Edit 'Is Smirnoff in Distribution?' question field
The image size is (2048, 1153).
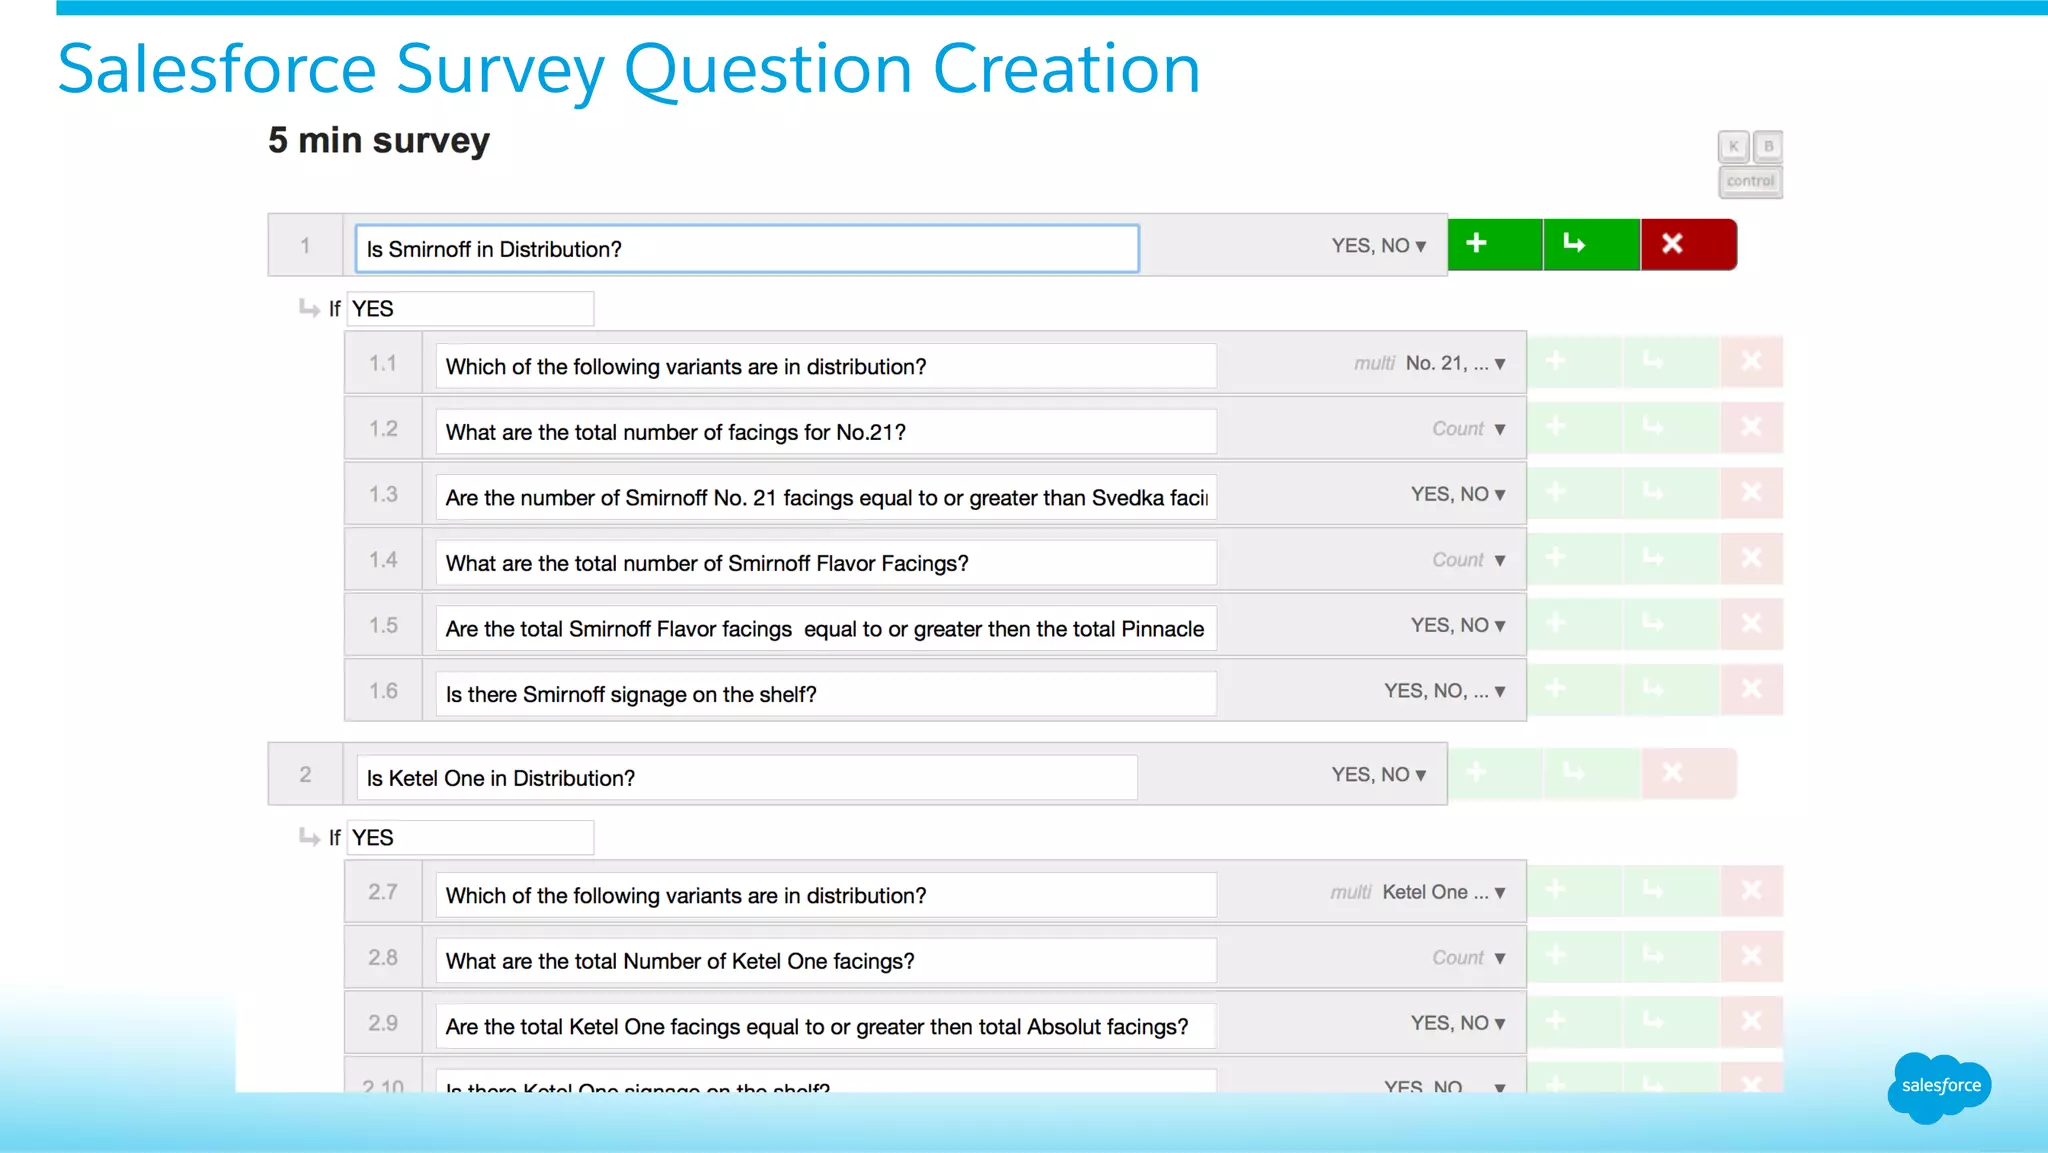coord(747,249)
